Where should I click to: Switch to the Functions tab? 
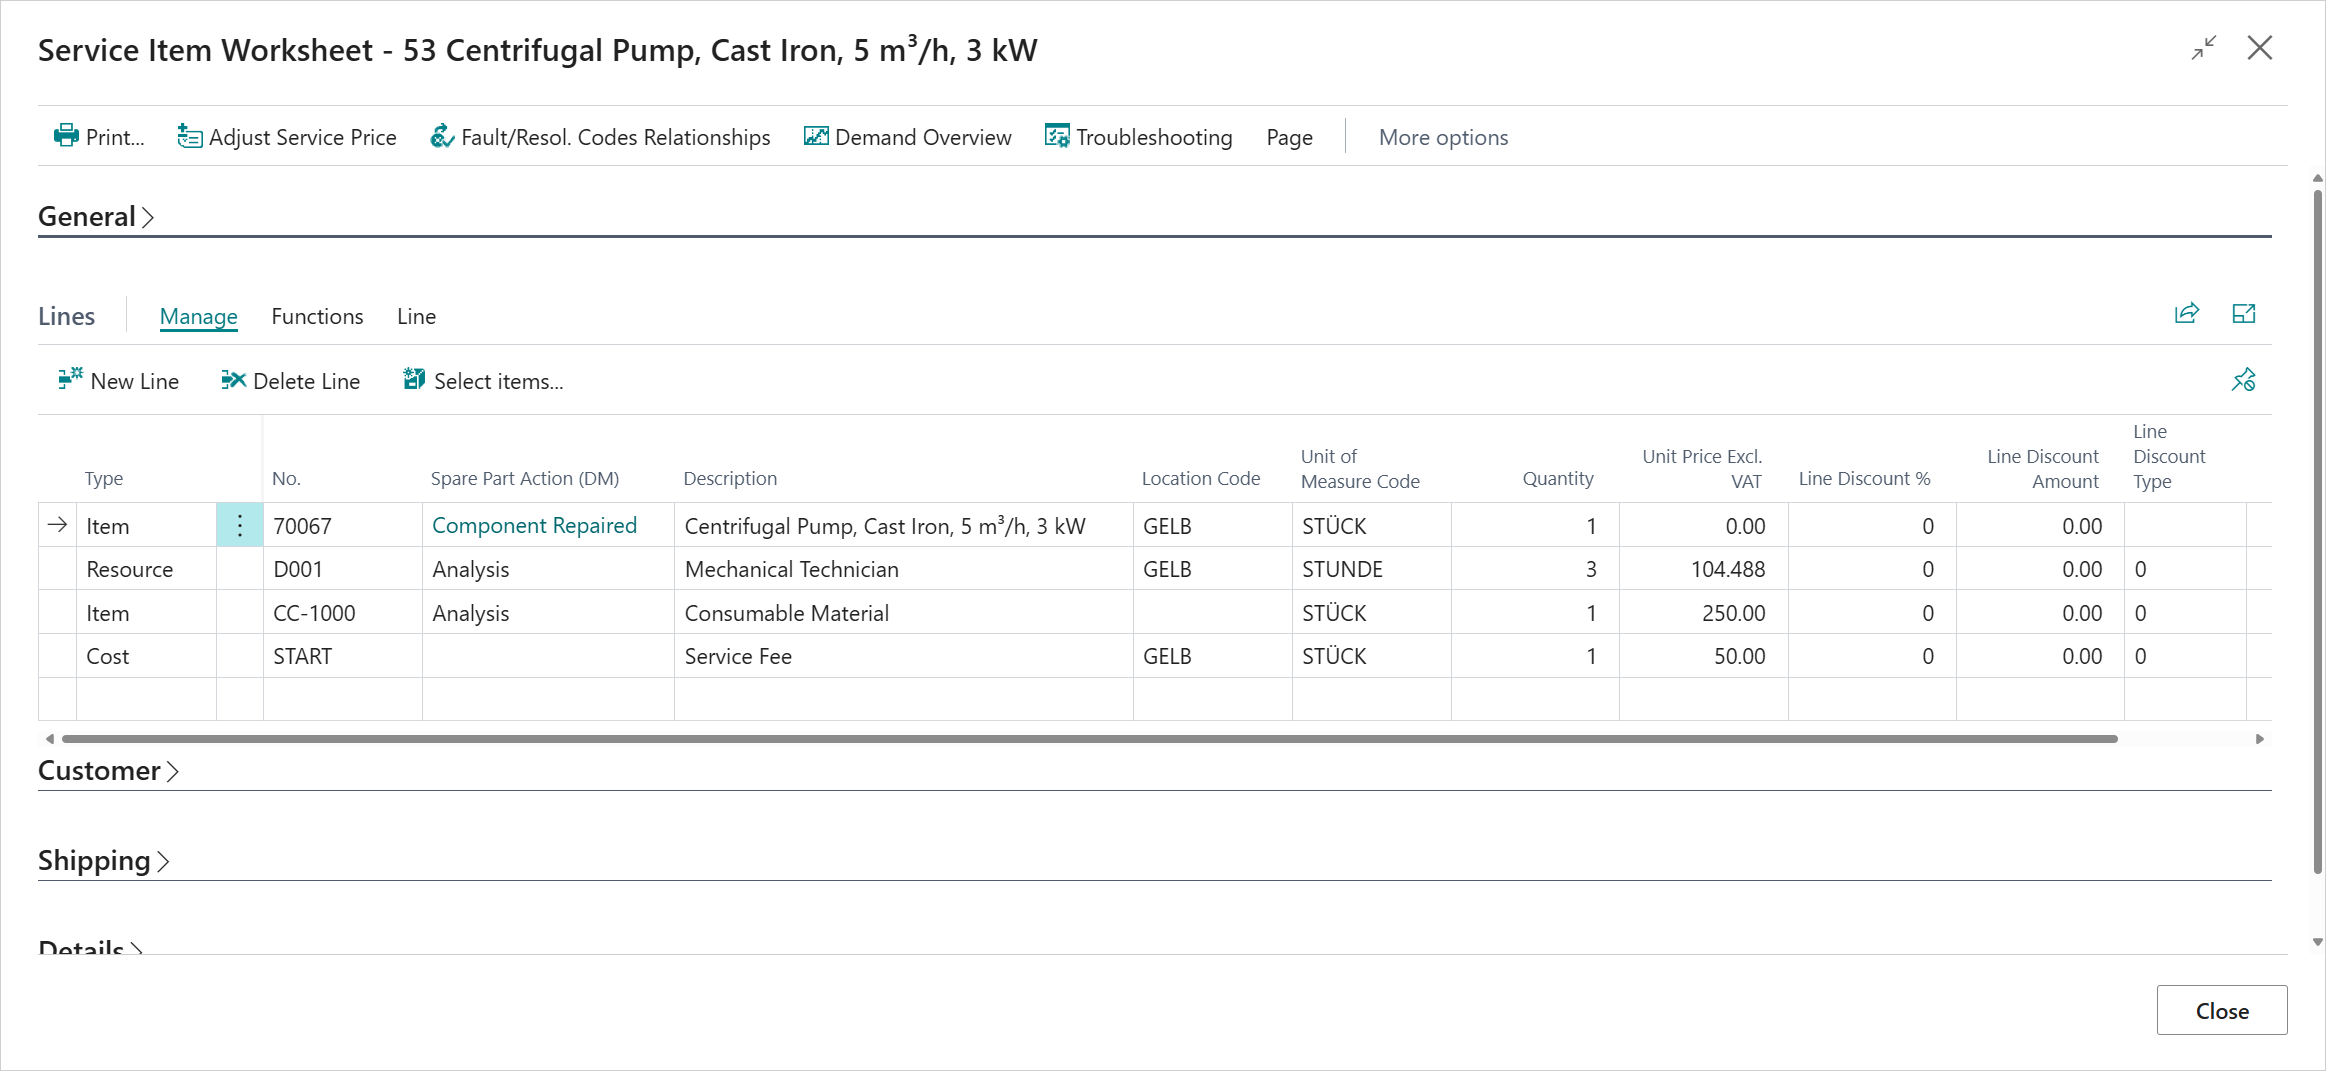(316, 316)
